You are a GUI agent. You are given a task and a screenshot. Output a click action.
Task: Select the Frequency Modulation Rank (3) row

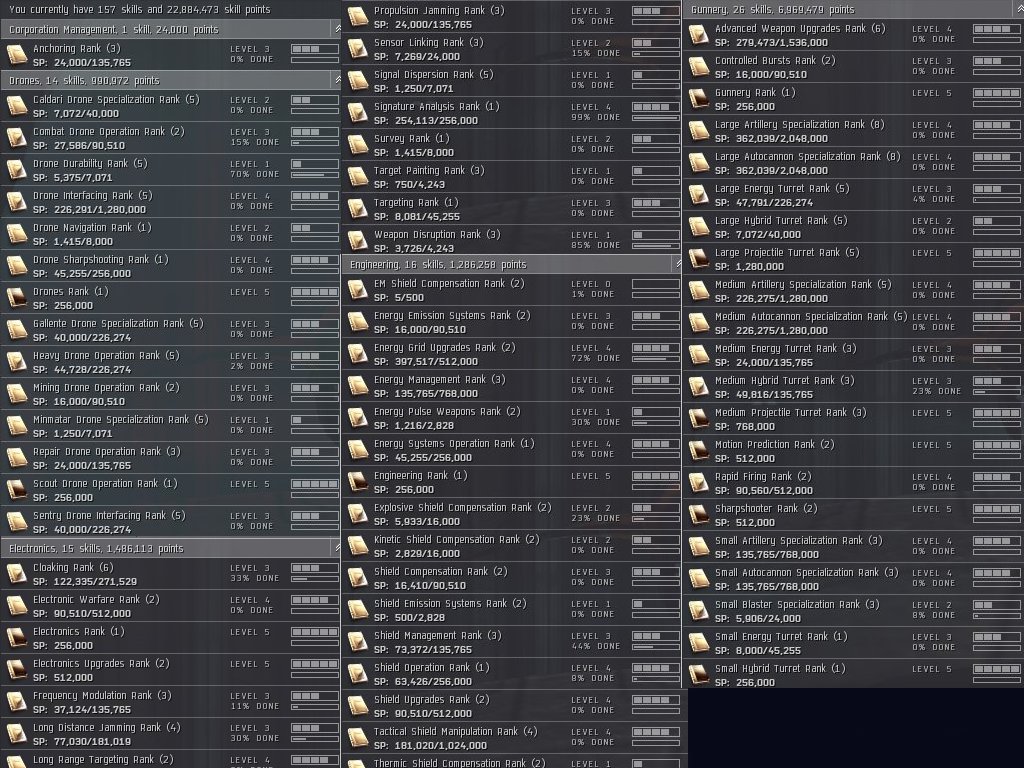point(170,702)
